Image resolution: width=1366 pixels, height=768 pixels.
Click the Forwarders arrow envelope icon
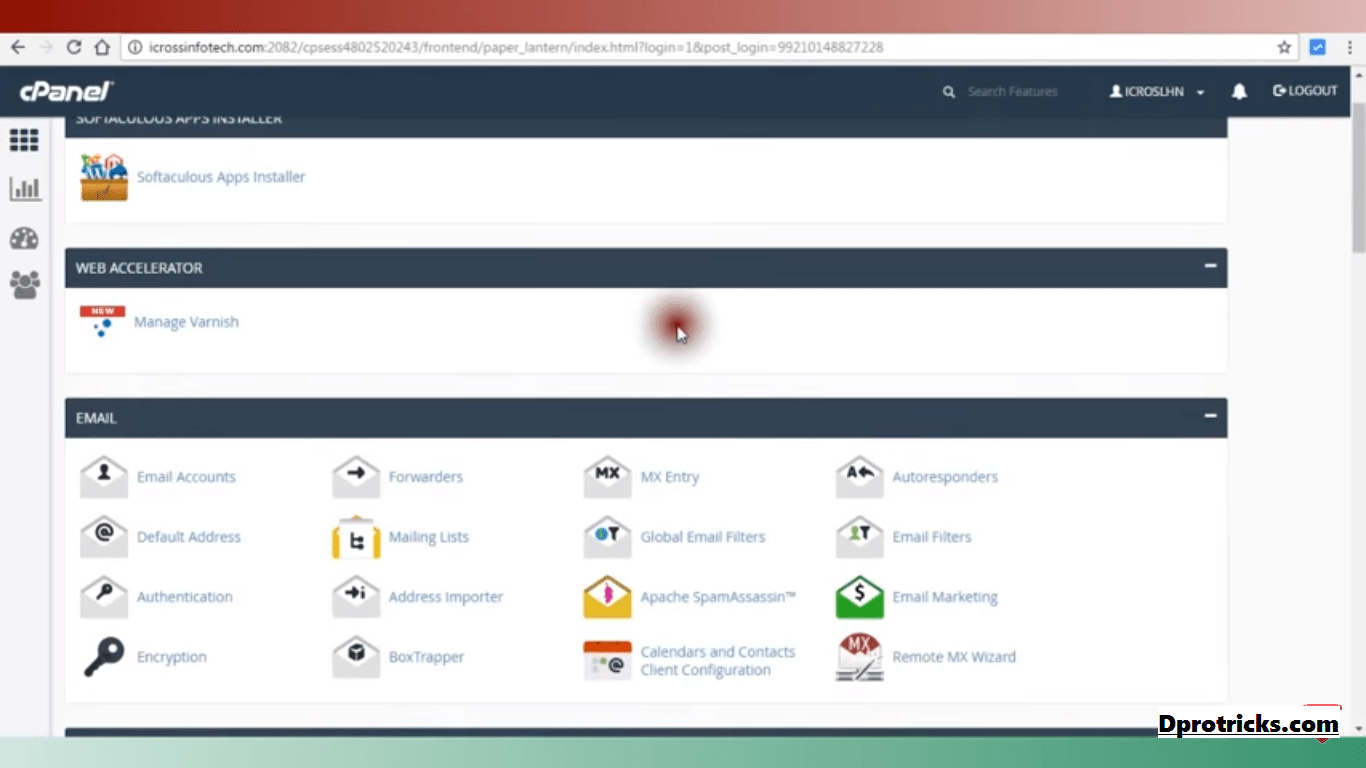(x=356, y=477)
